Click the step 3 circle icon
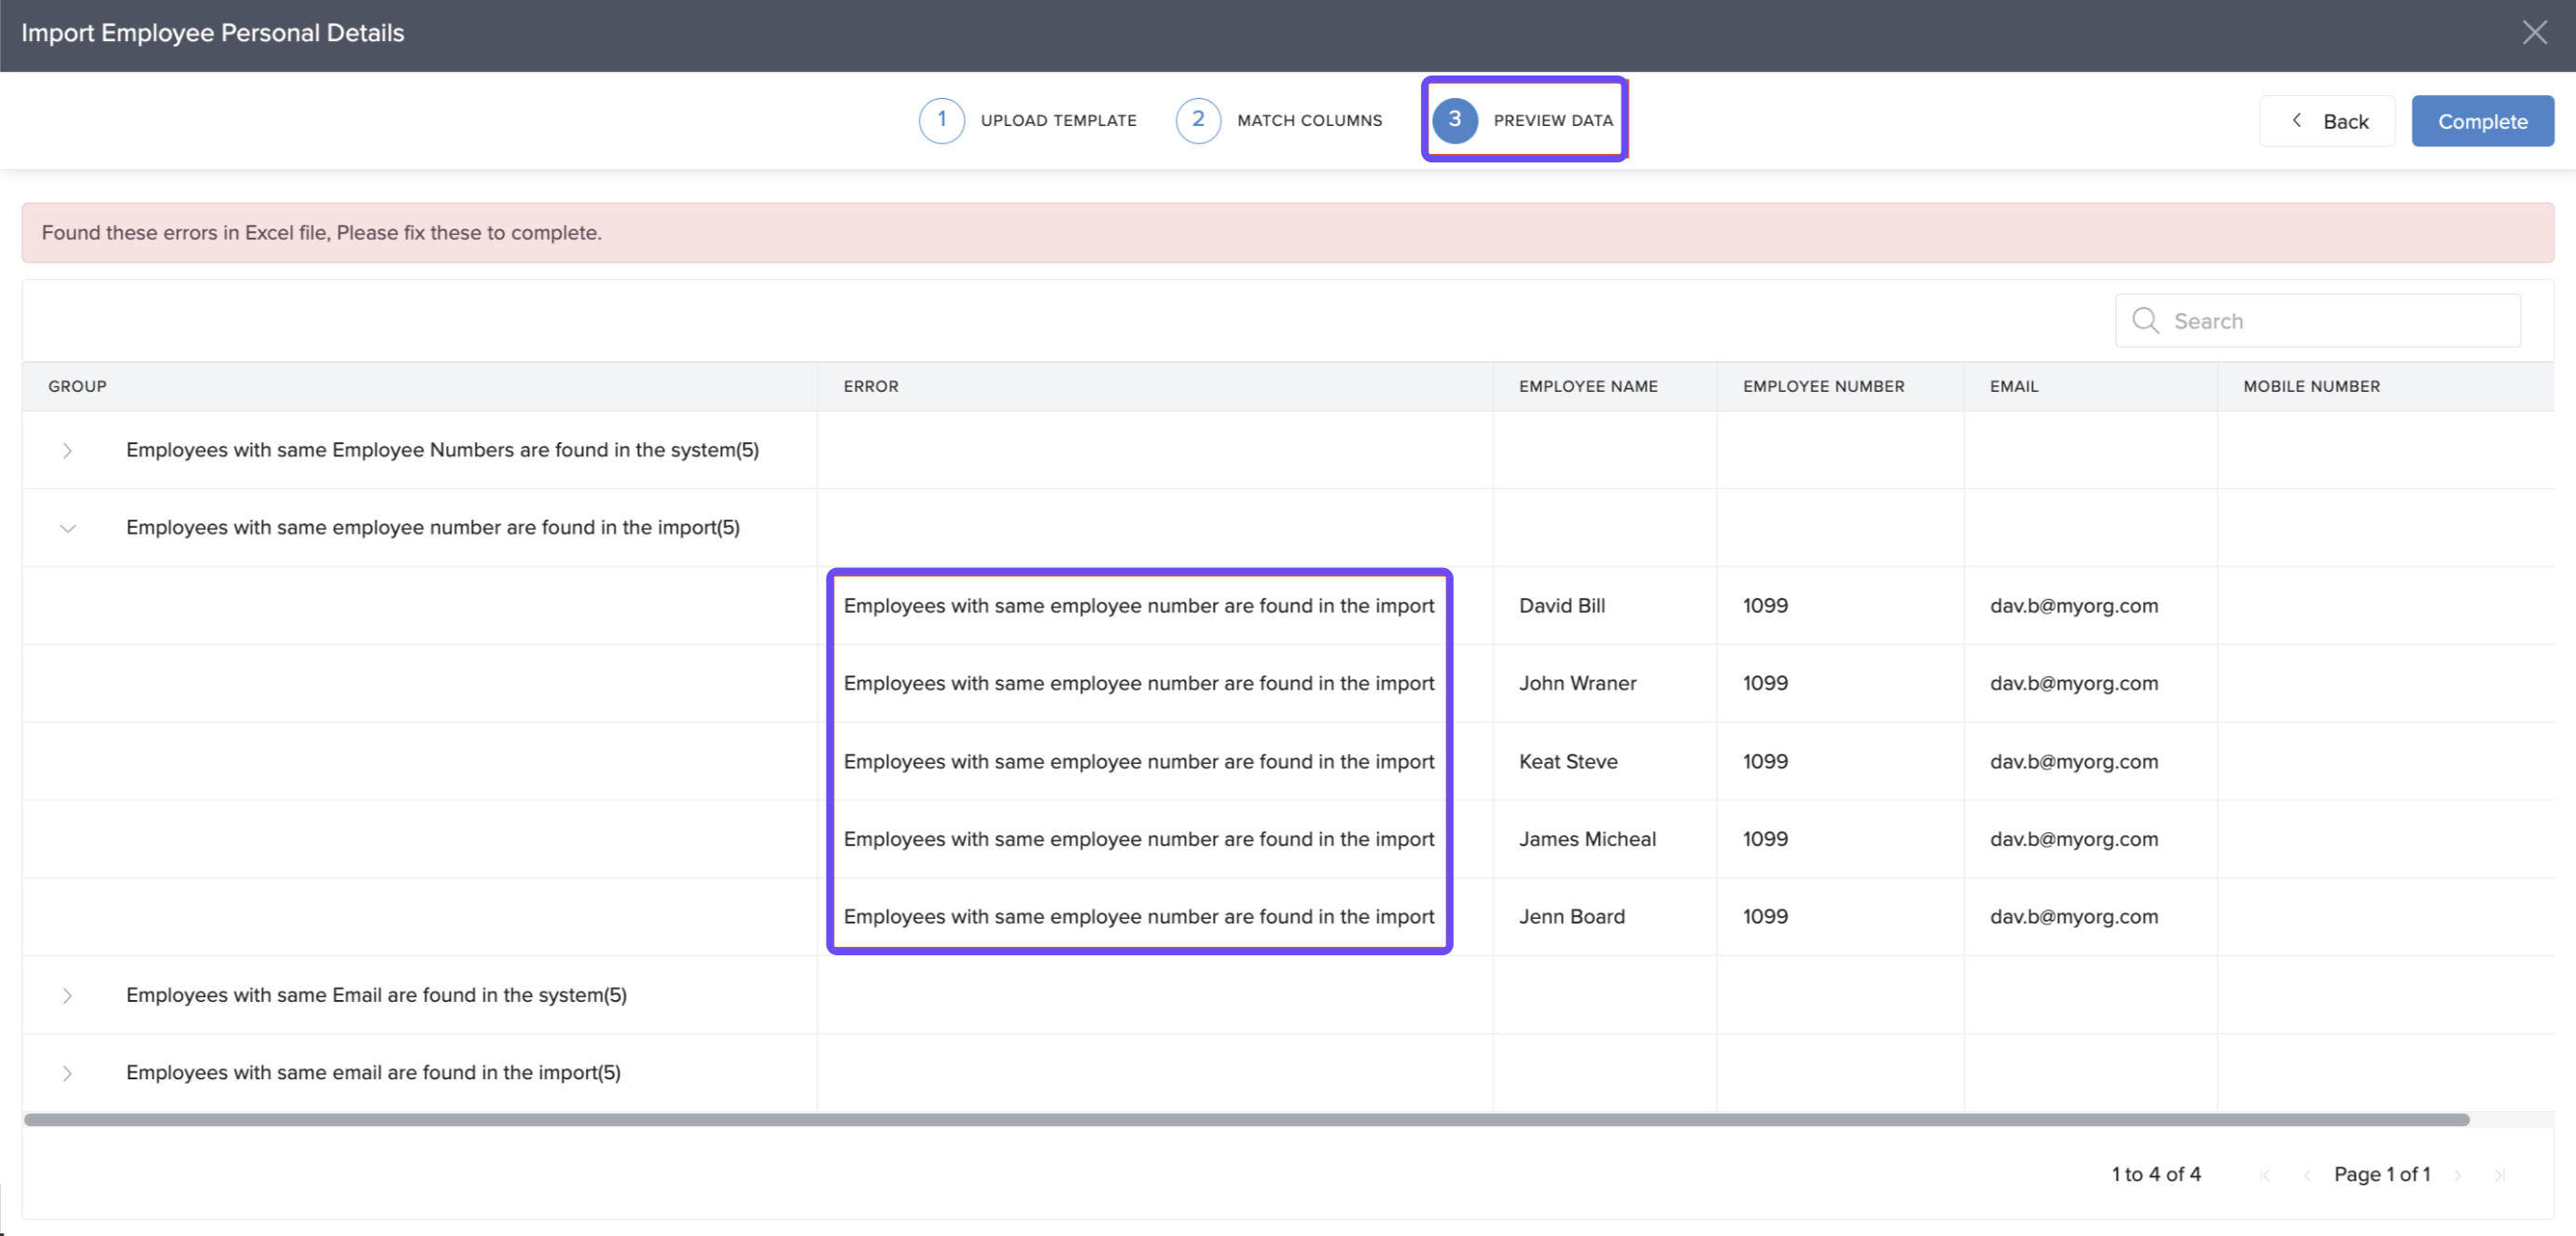 pos(1454,120)
